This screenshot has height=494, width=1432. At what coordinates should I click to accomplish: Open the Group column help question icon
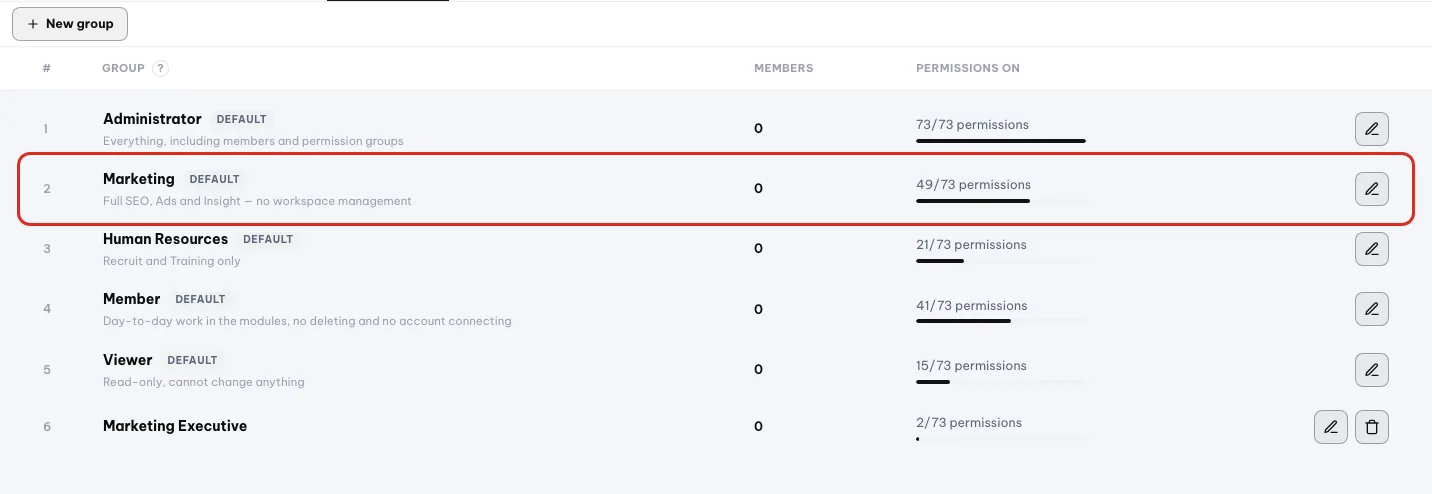tap(160, 68)
